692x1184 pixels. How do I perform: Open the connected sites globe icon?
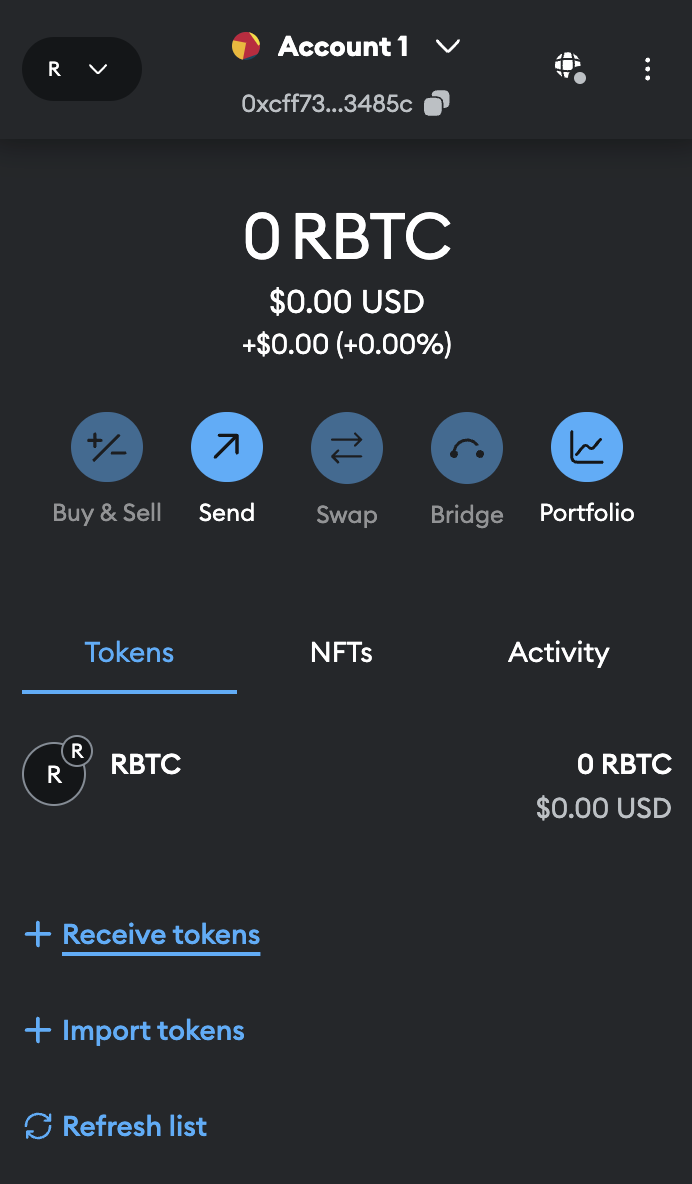pos(569,68)
